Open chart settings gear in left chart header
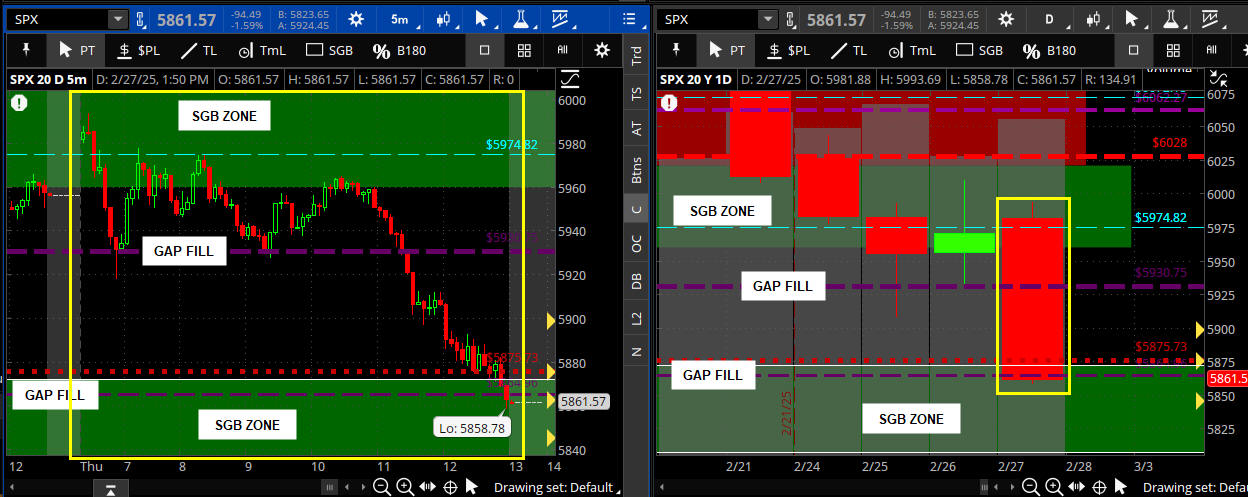1248x497 pixels. (355, 19)
